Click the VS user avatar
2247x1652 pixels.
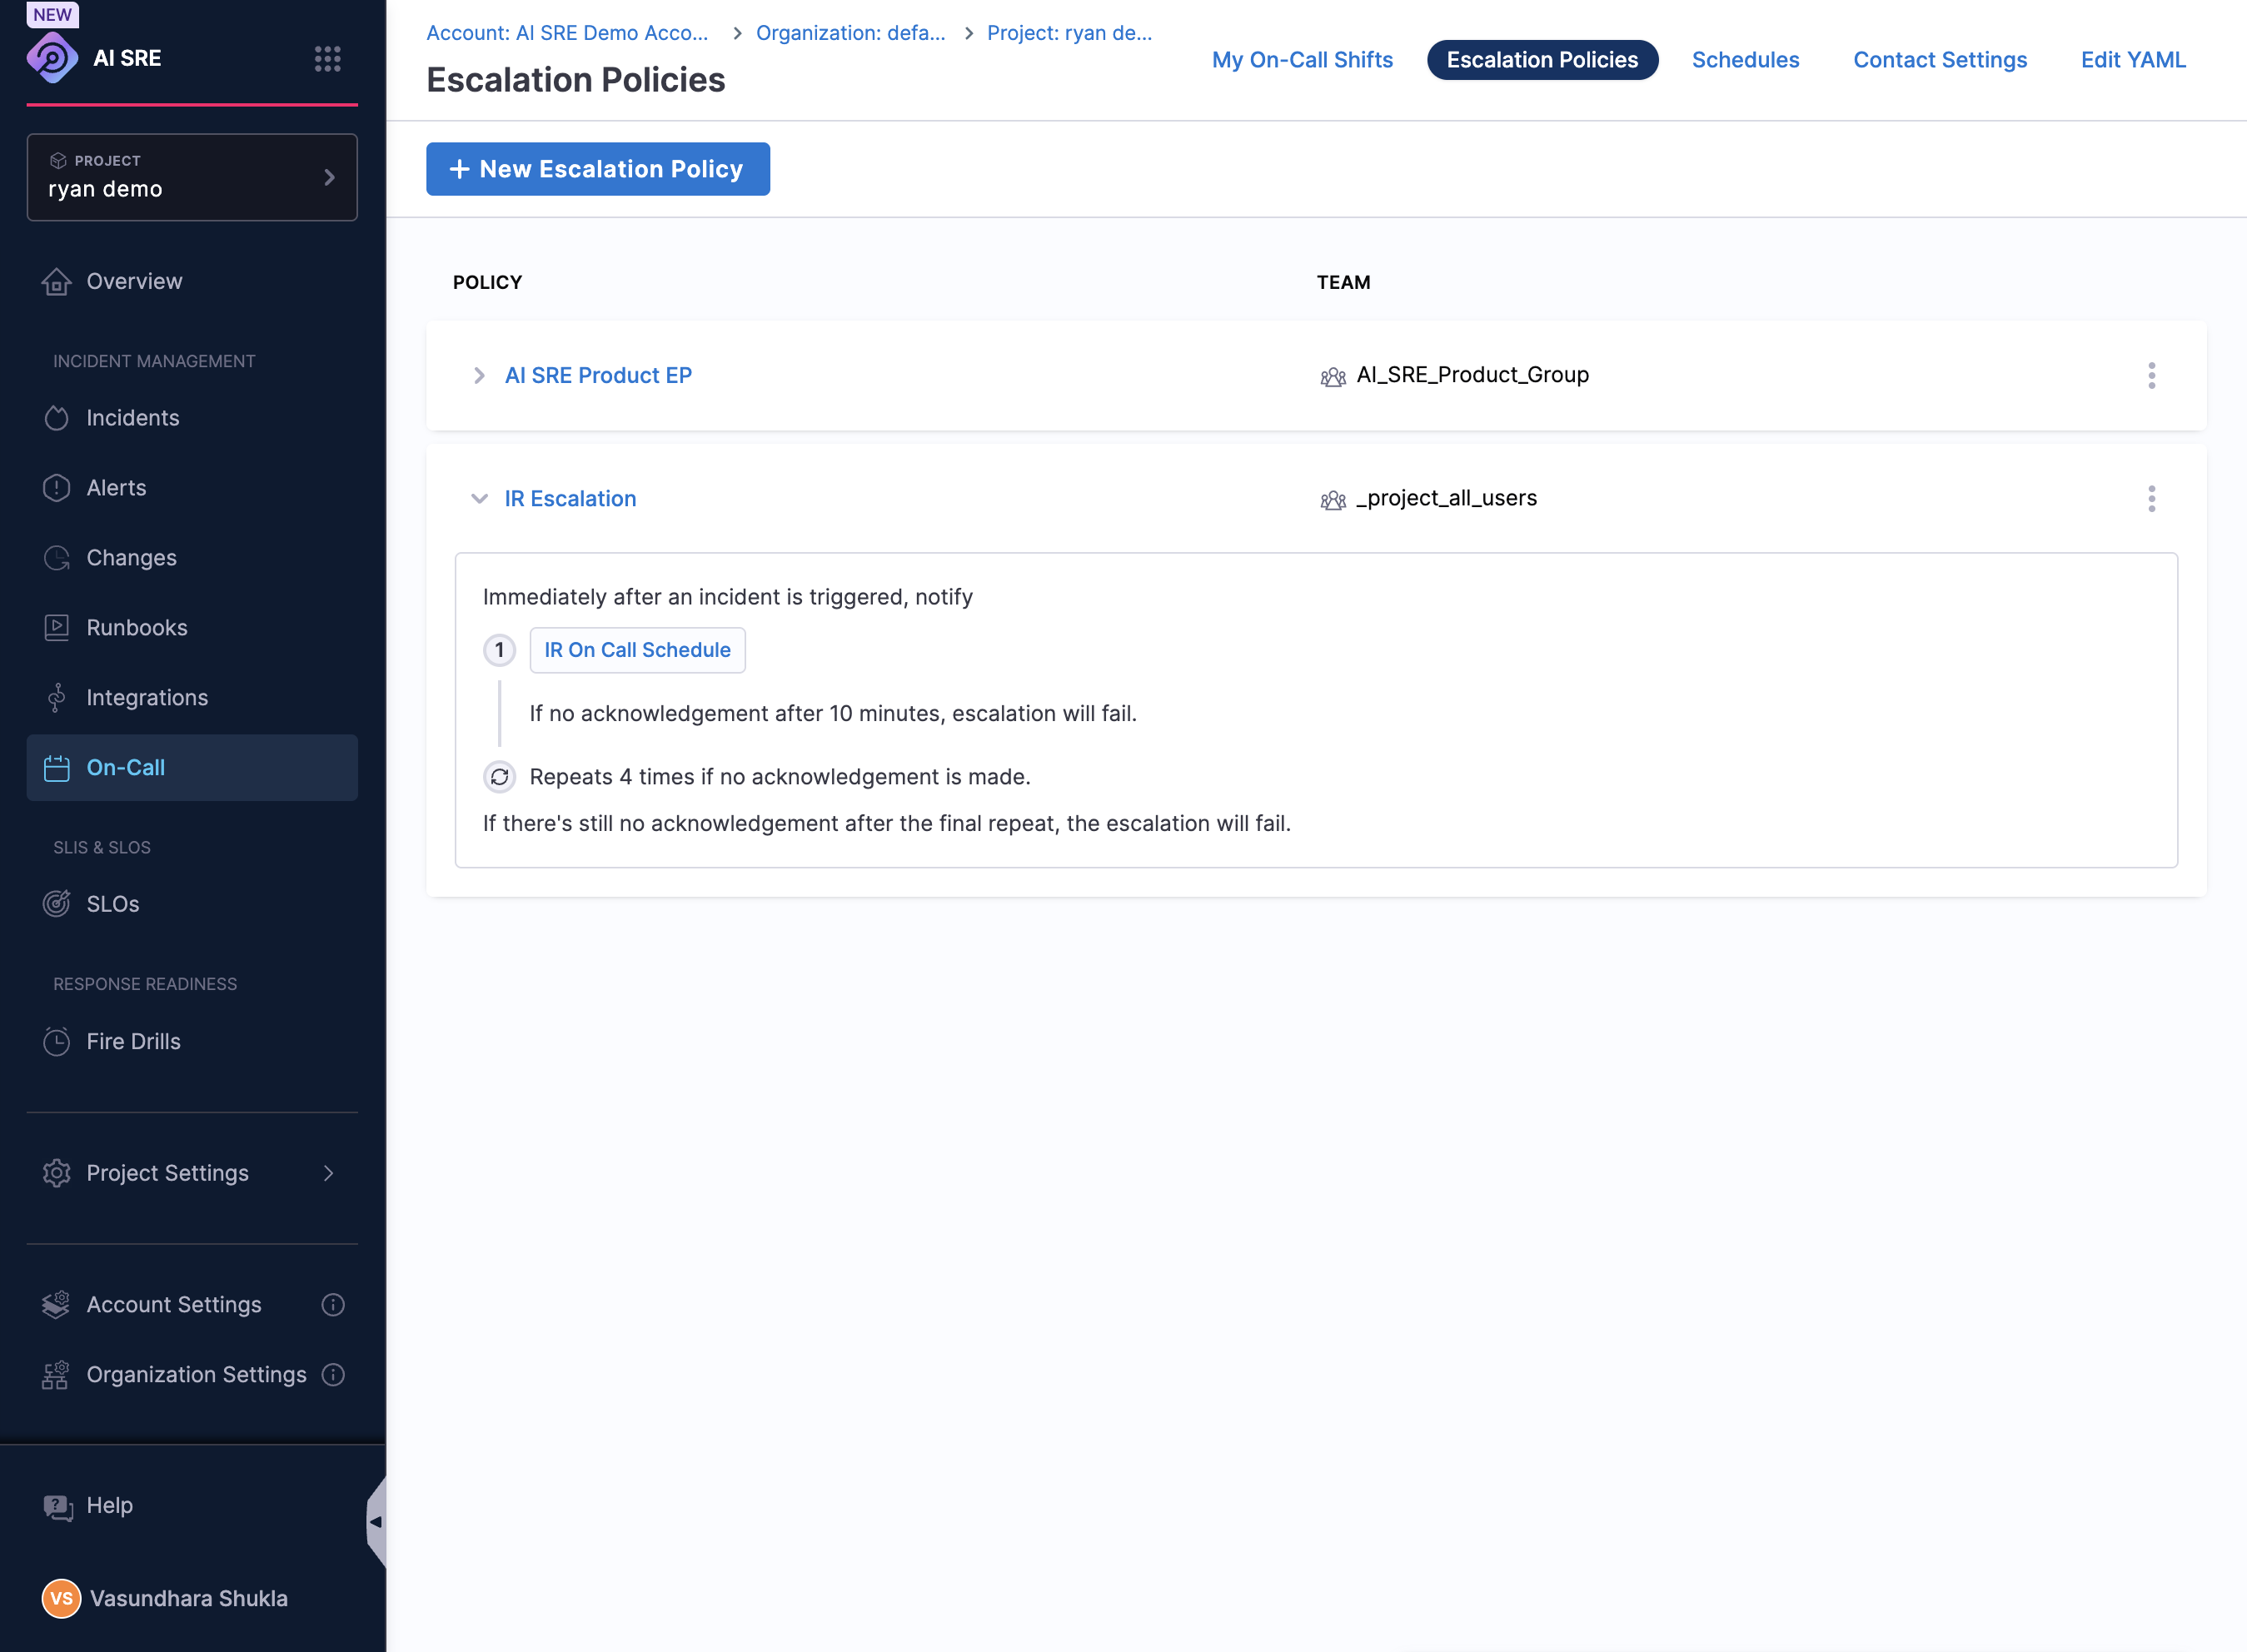tap(61, 1598)
